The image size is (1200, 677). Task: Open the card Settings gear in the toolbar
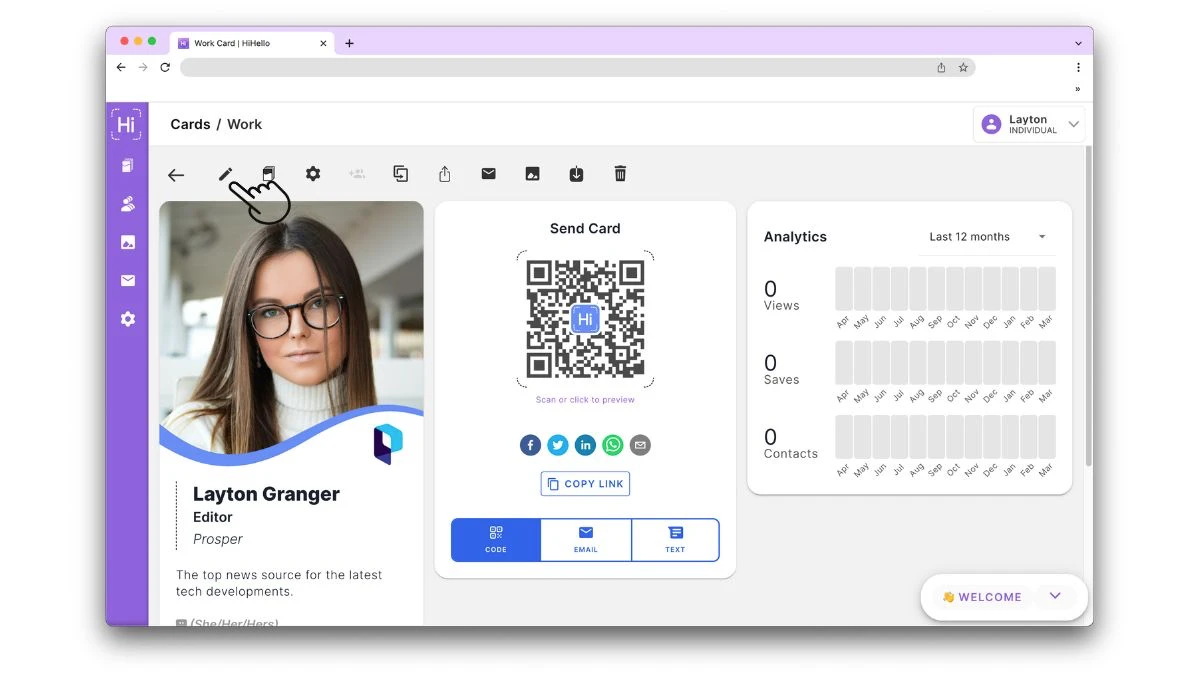pyautogui.click(x=313, y=173)
